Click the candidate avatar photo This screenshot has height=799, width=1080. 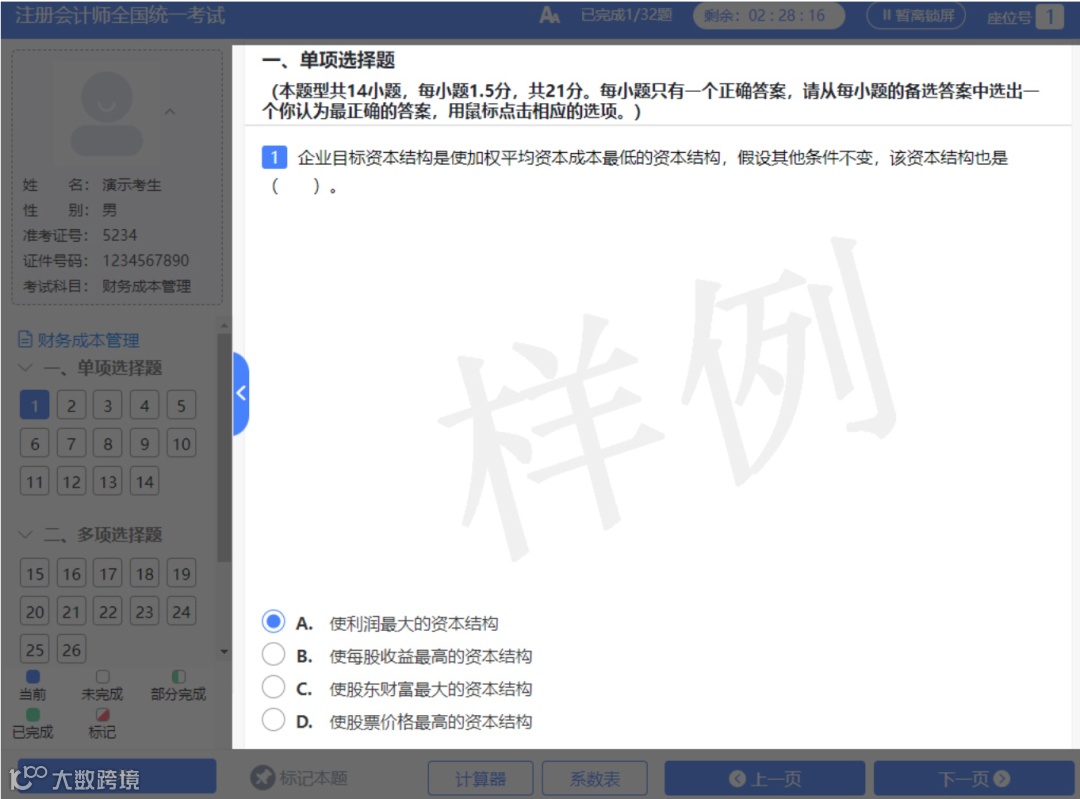(x=107, y=114)
